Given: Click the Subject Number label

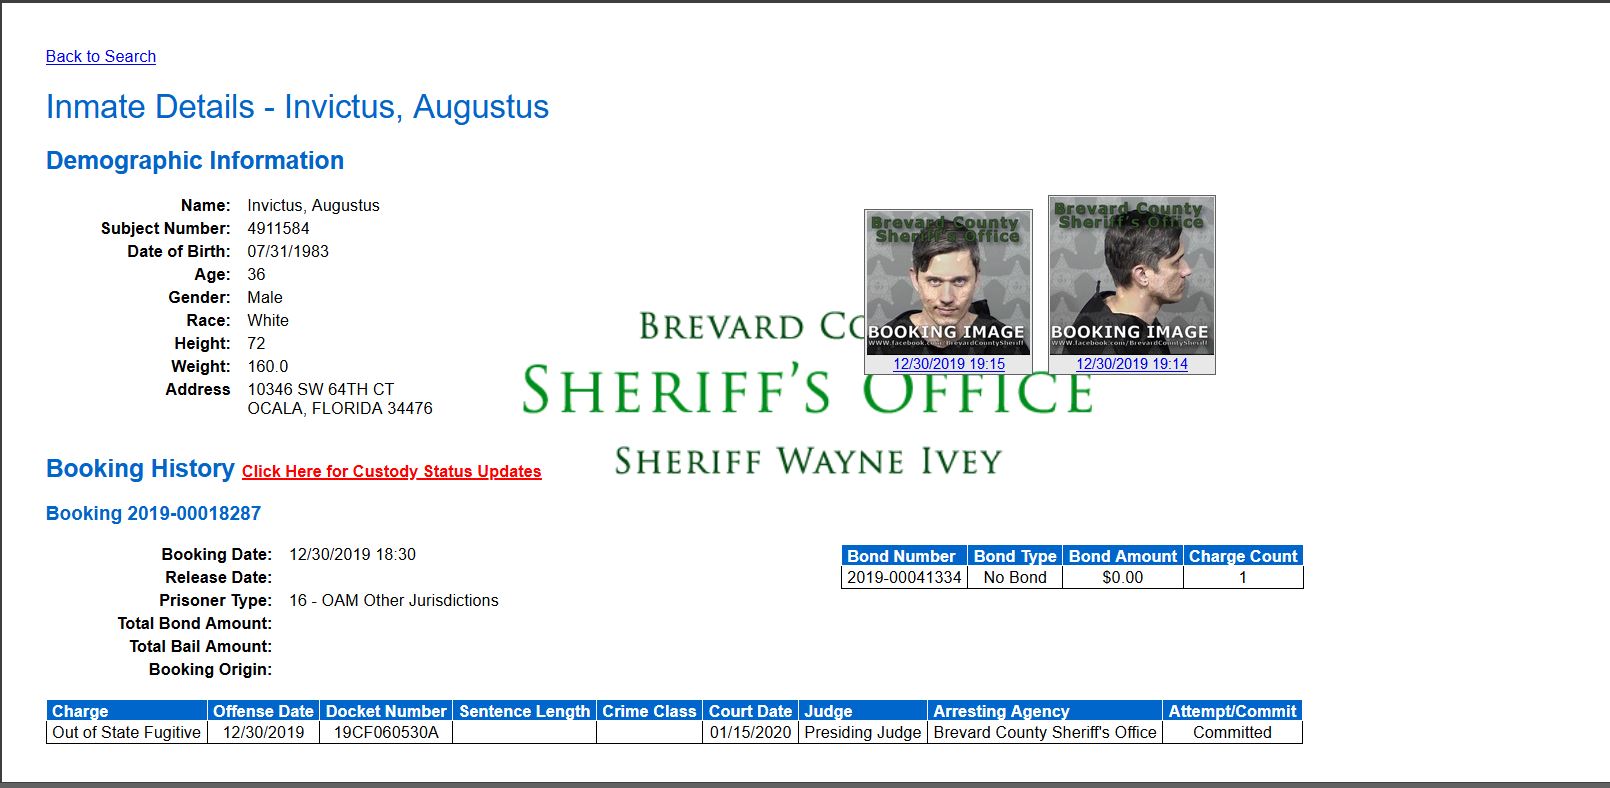Looking at the screenshot, I should pos(166,229).
